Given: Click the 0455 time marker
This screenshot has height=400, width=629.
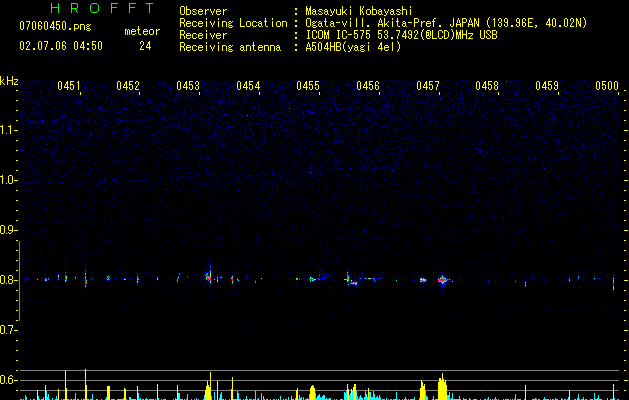Looking at the screenshot, I should click(308, 86).
